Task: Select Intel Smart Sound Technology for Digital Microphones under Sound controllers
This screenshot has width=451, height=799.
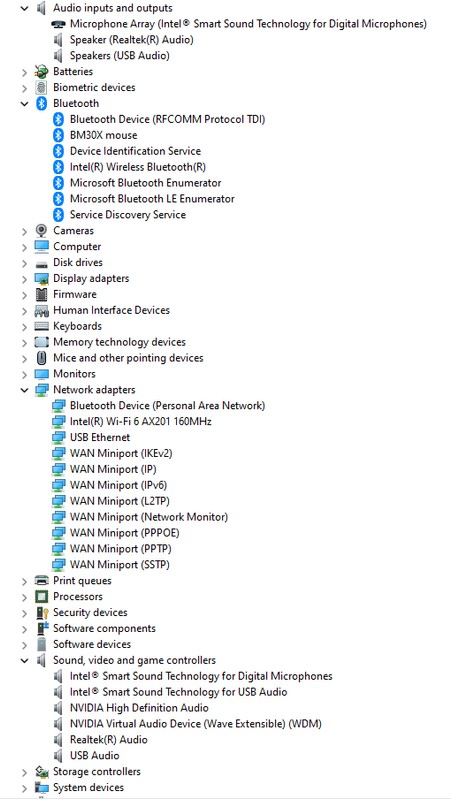Action: (201, 677)
